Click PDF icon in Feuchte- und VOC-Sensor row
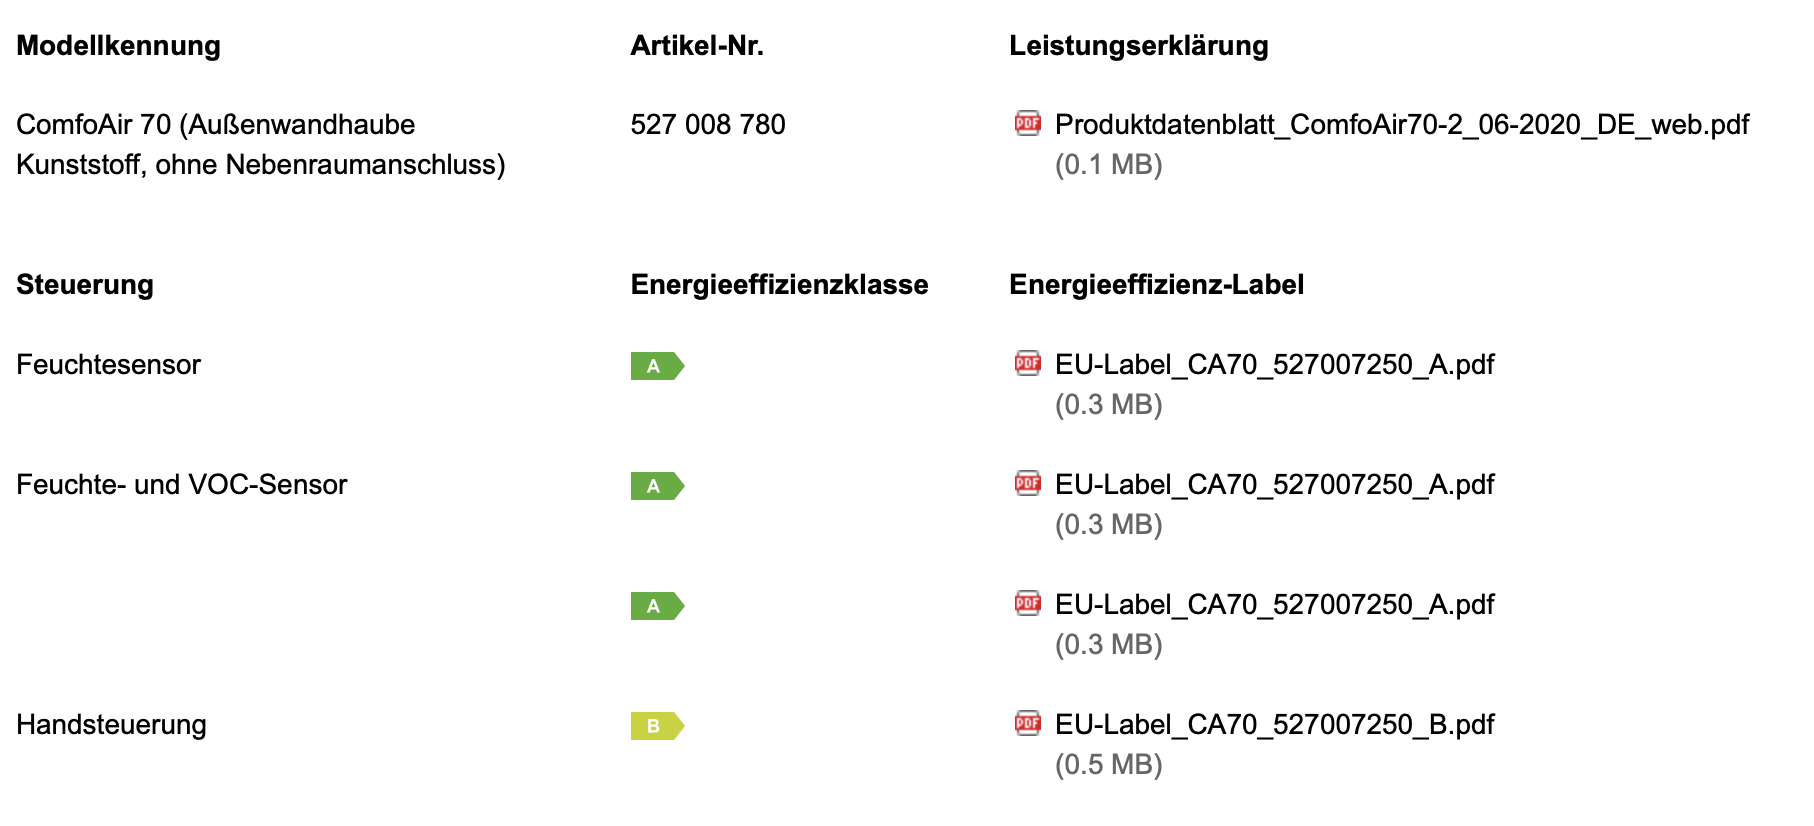This screenshot has height=826, width=1814. [1027, 483]
